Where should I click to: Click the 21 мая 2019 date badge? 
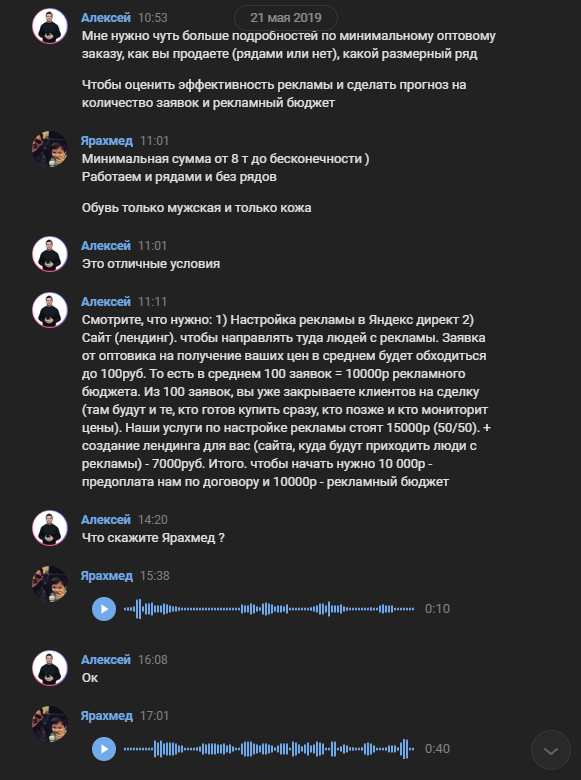[x=286, y=17]
